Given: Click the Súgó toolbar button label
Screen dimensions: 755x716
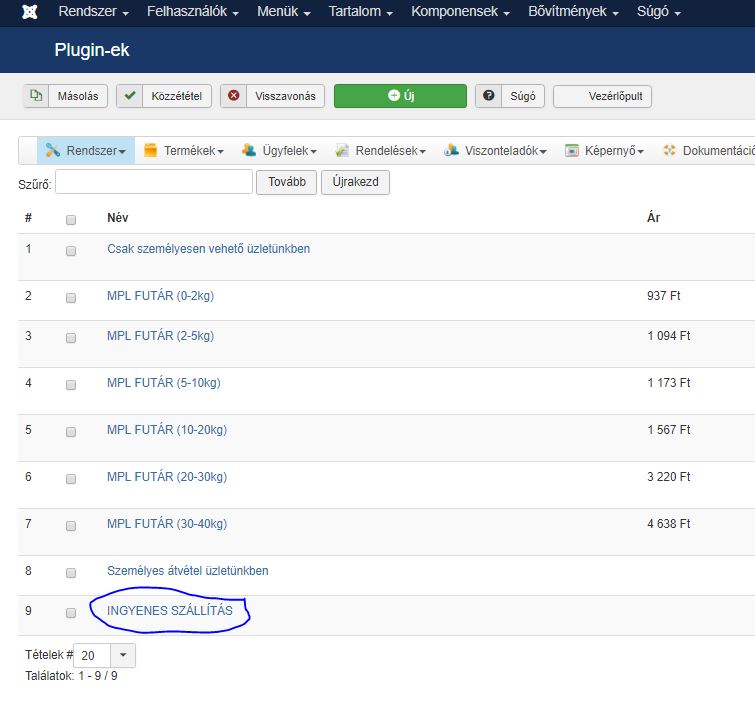Looking at the screenshot, I should point(523,96).
